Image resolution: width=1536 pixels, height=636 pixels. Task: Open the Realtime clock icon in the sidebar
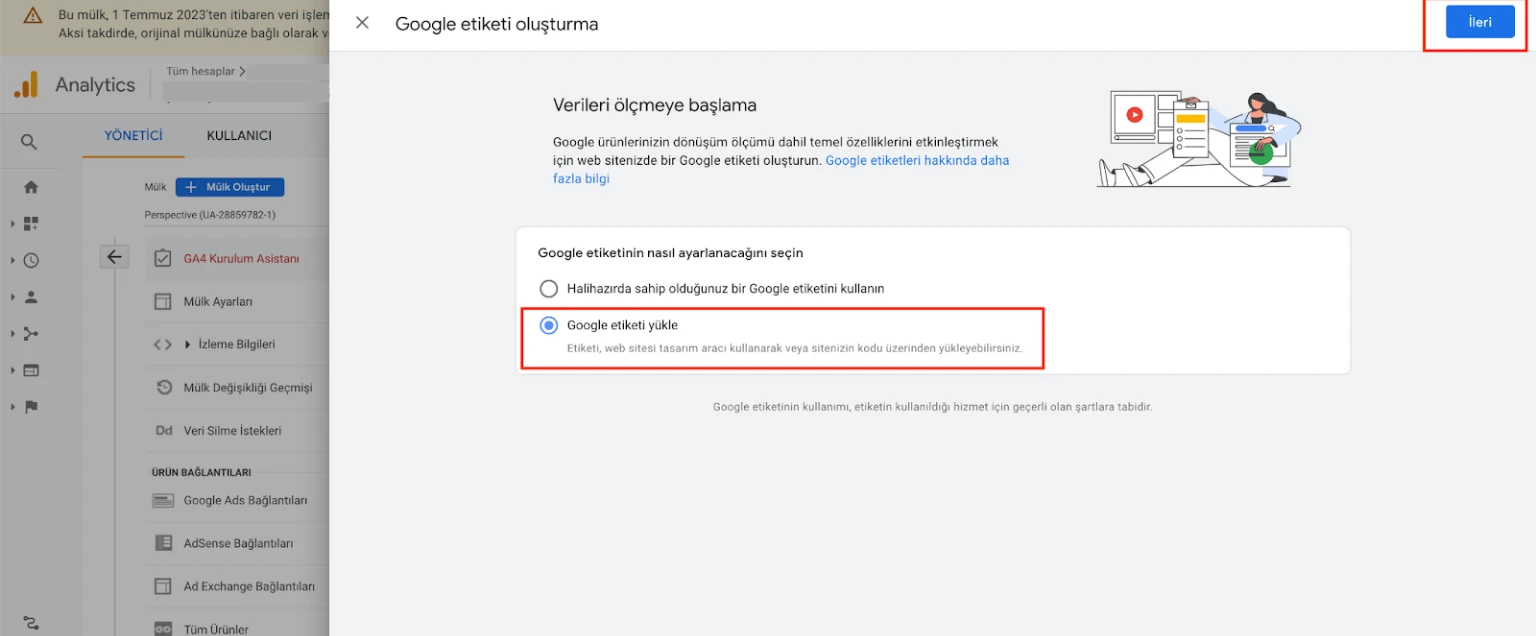point(31,260)
